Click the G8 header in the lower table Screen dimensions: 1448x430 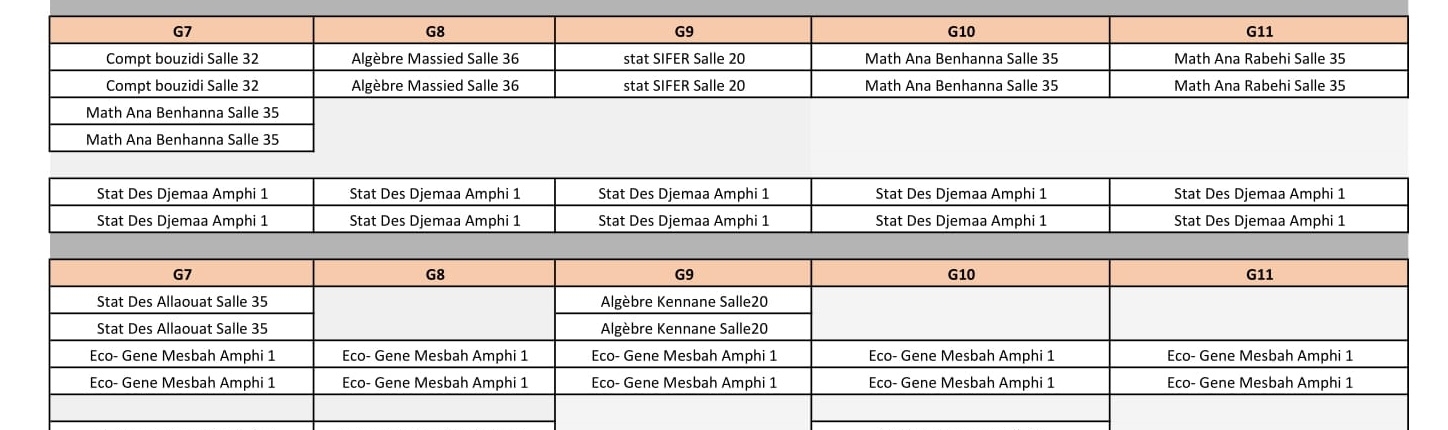click(x=435, y=274)
